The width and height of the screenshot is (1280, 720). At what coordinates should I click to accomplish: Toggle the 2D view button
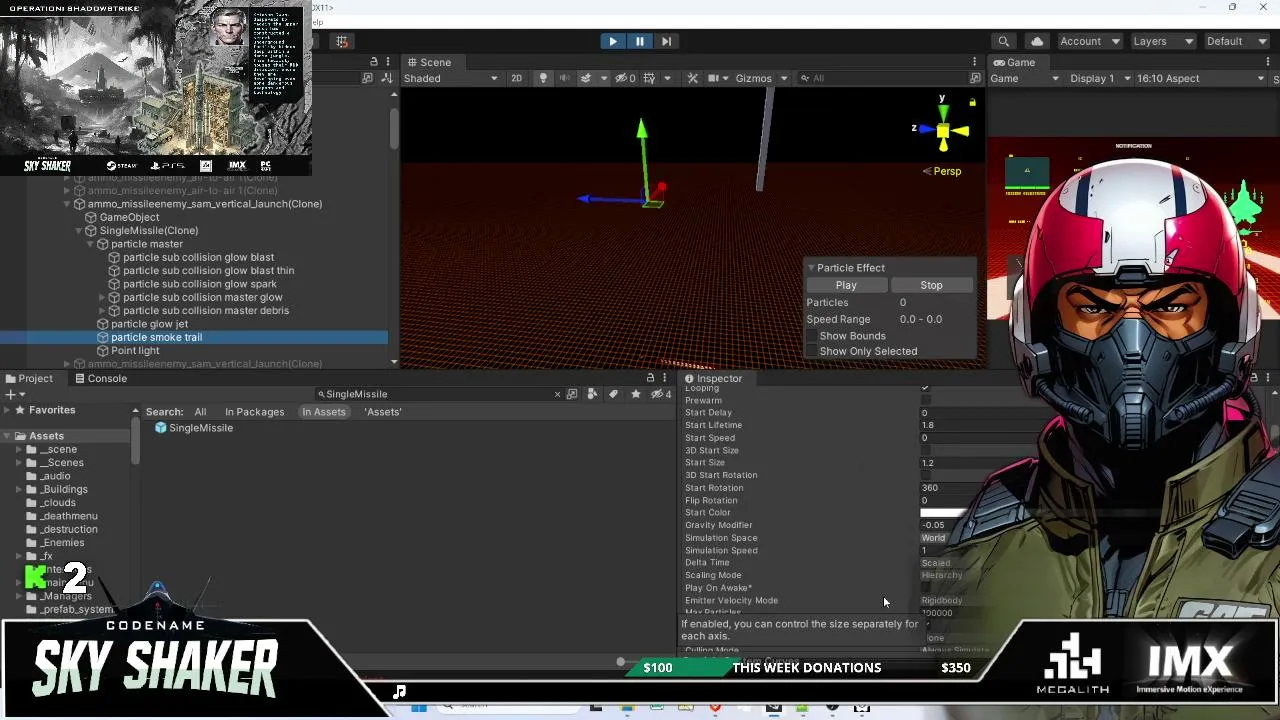point(516,78)
